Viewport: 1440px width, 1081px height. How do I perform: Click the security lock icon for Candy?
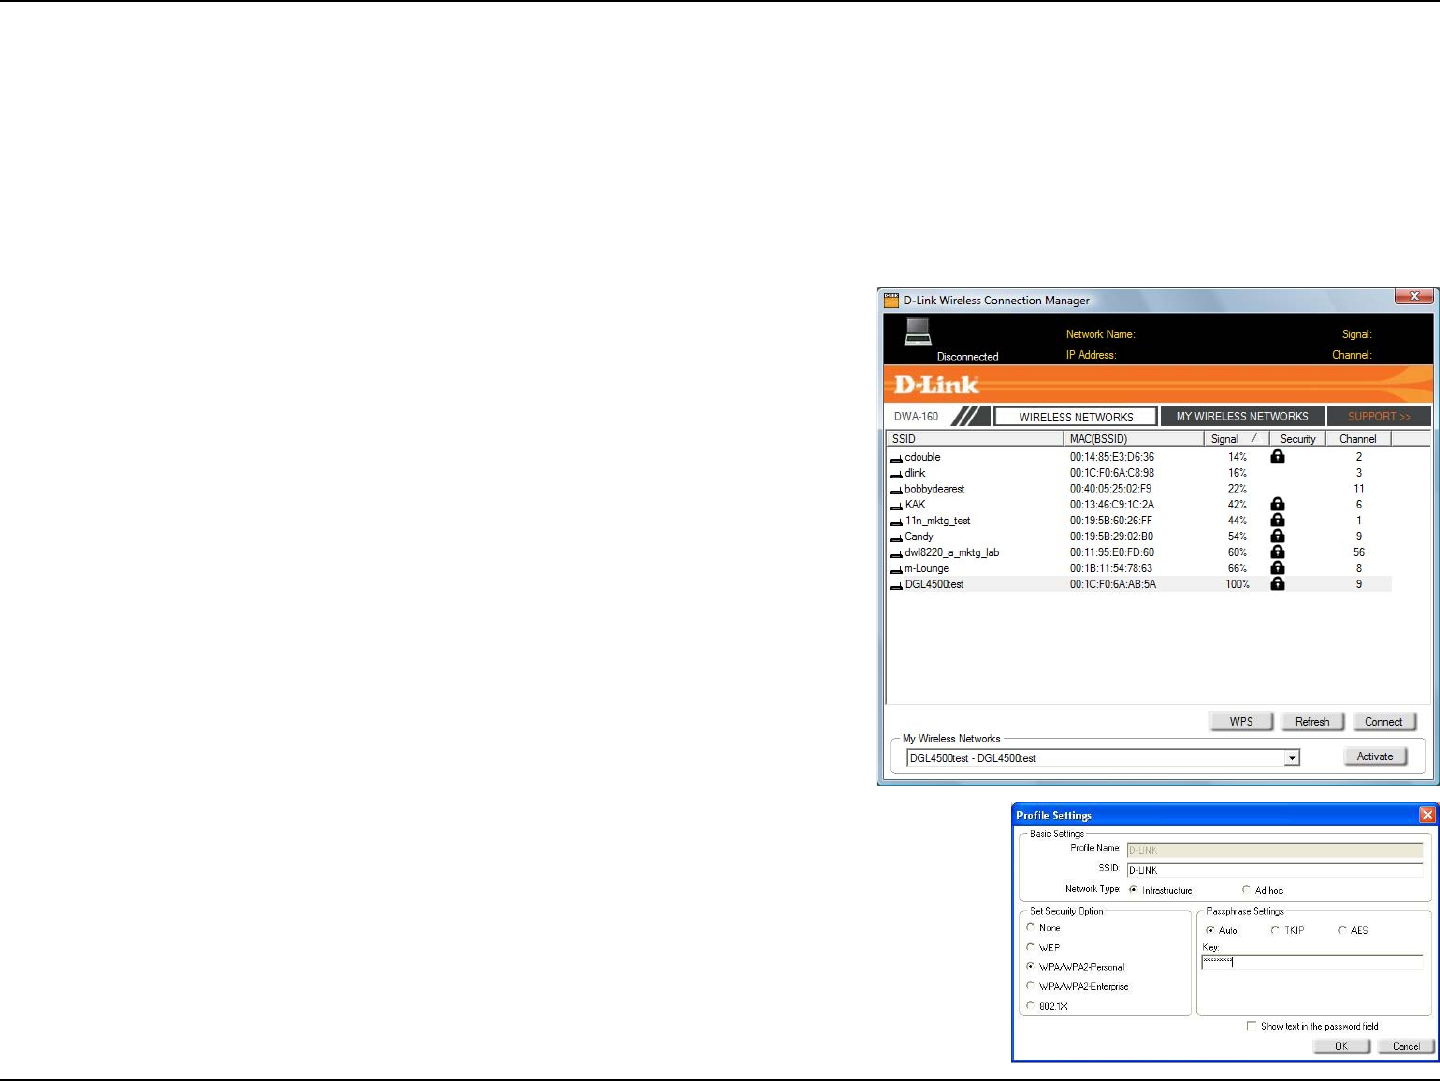click(1277, 536)
